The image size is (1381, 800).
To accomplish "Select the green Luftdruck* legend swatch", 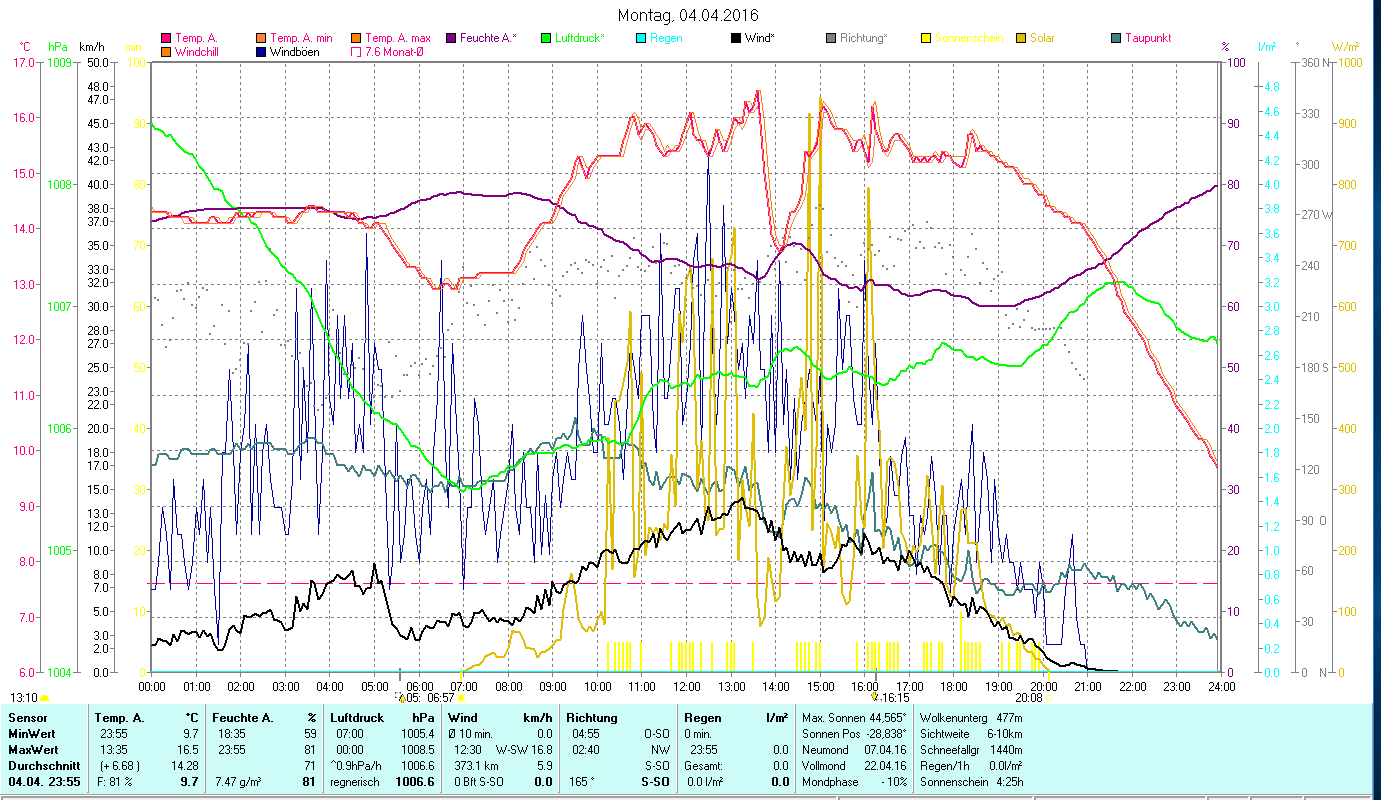I will (545, 38).
